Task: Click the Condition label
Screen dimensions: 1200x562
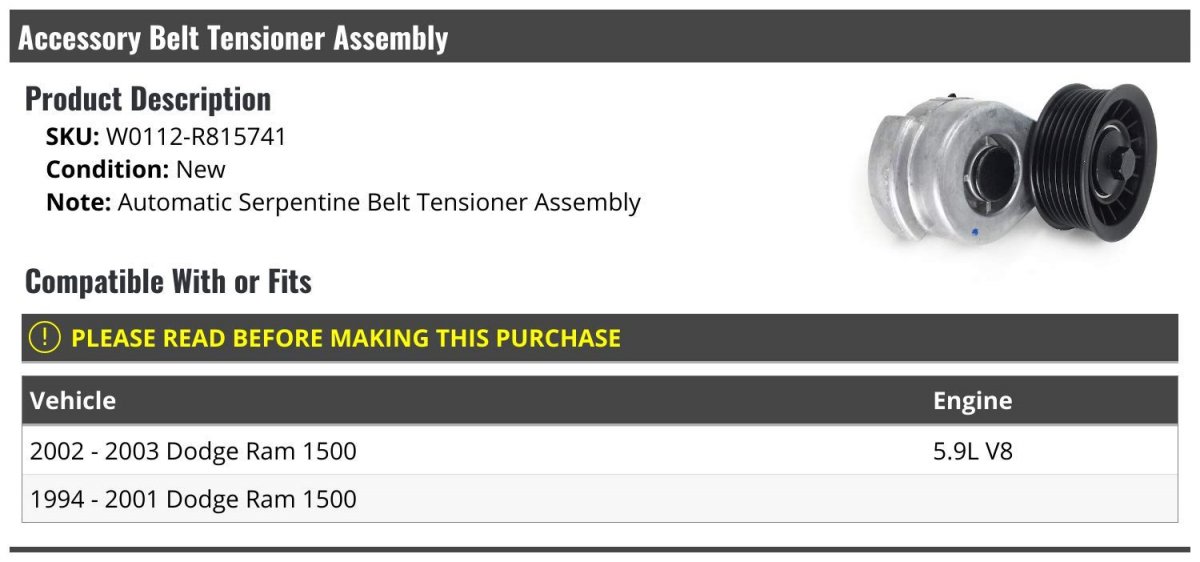Action: click(108, 169)
